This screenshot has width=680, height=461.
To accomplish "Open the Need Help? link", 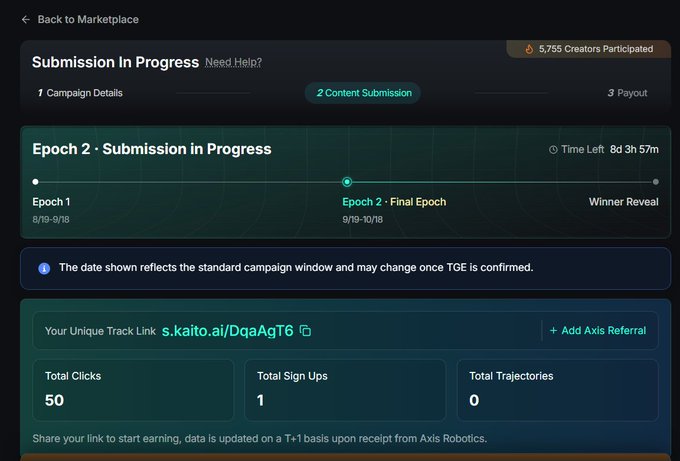I will click(x=233, y=62).
